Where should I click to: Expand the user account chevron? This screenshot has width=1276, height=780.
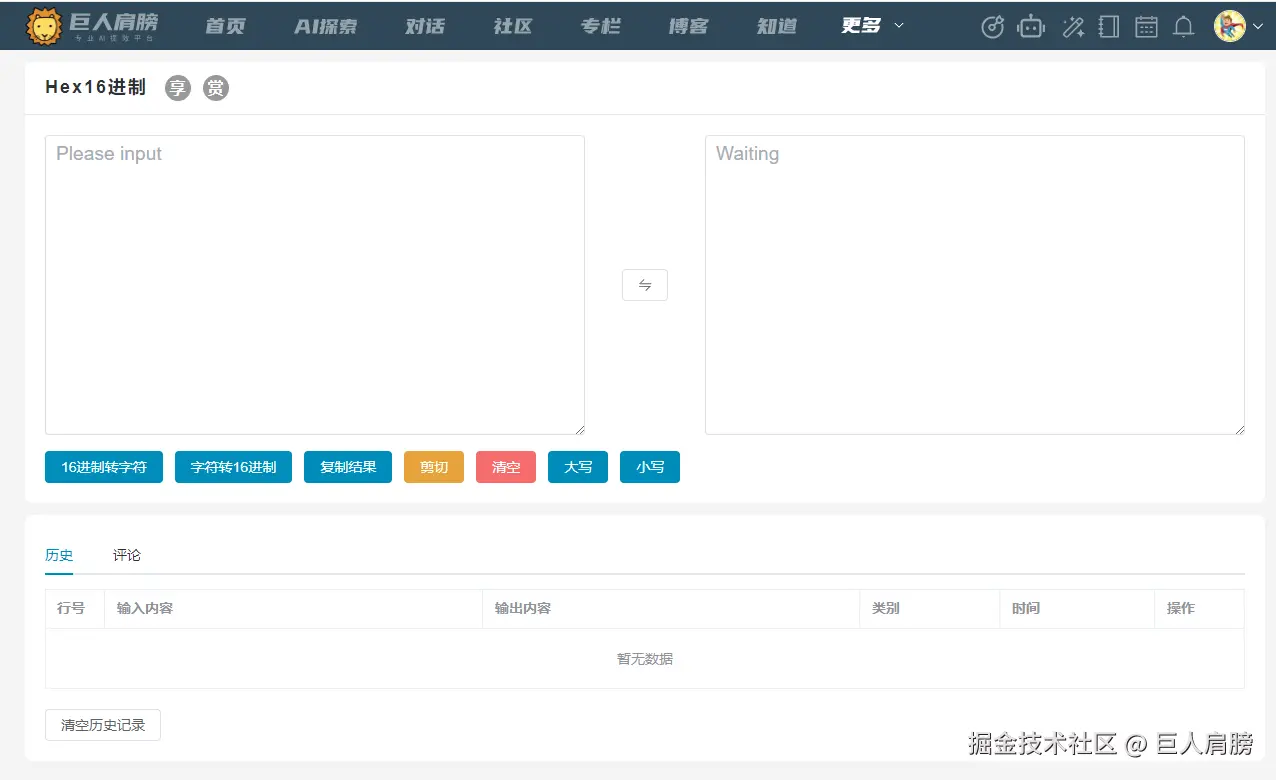point(1258,27)
